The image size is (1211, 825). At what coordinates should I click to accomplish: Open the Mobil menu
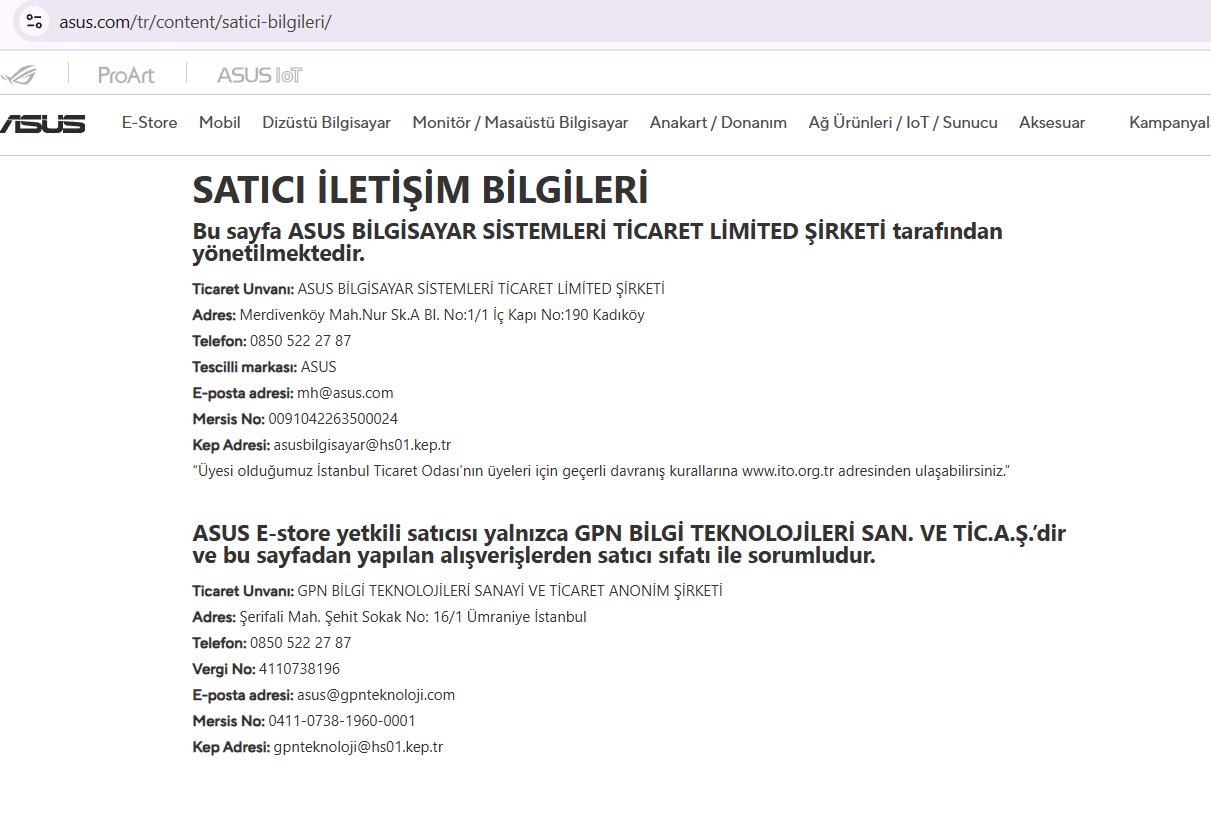pyautogui.click(x=220, y=123)
